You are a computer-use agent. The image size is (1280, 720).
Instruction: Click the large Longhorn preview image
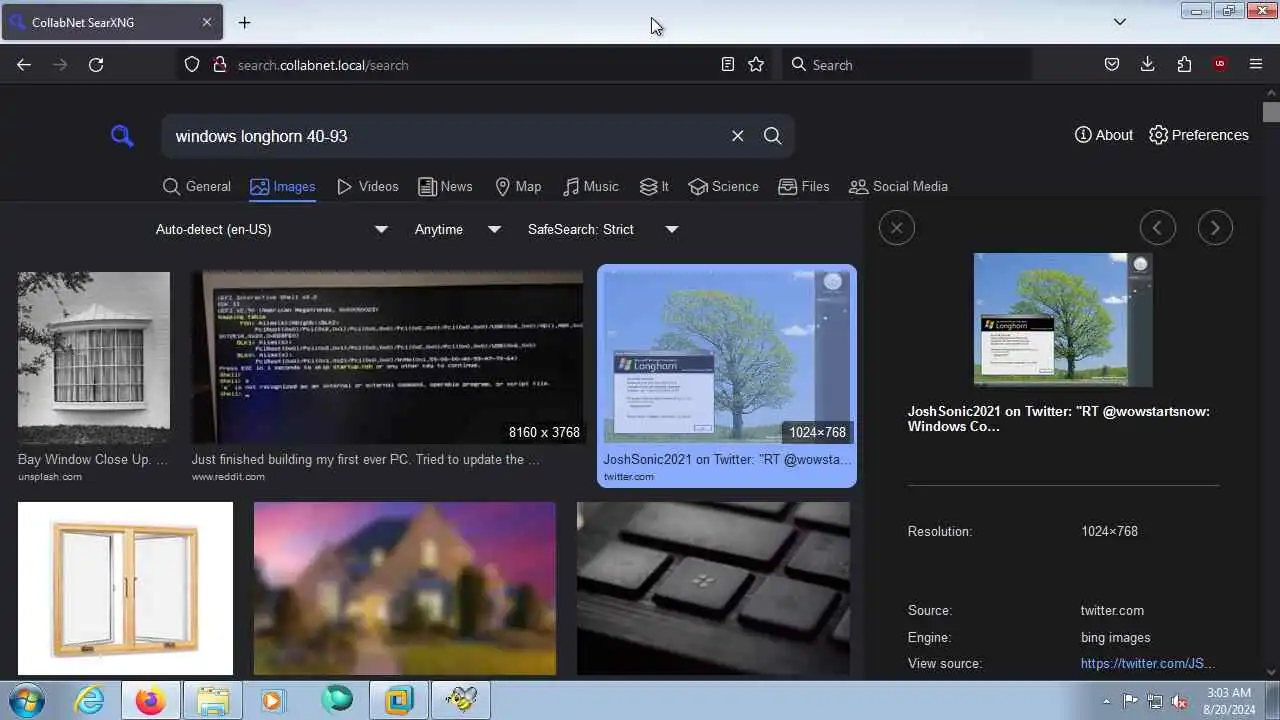pyautogui.click(x=1063, y=319)
